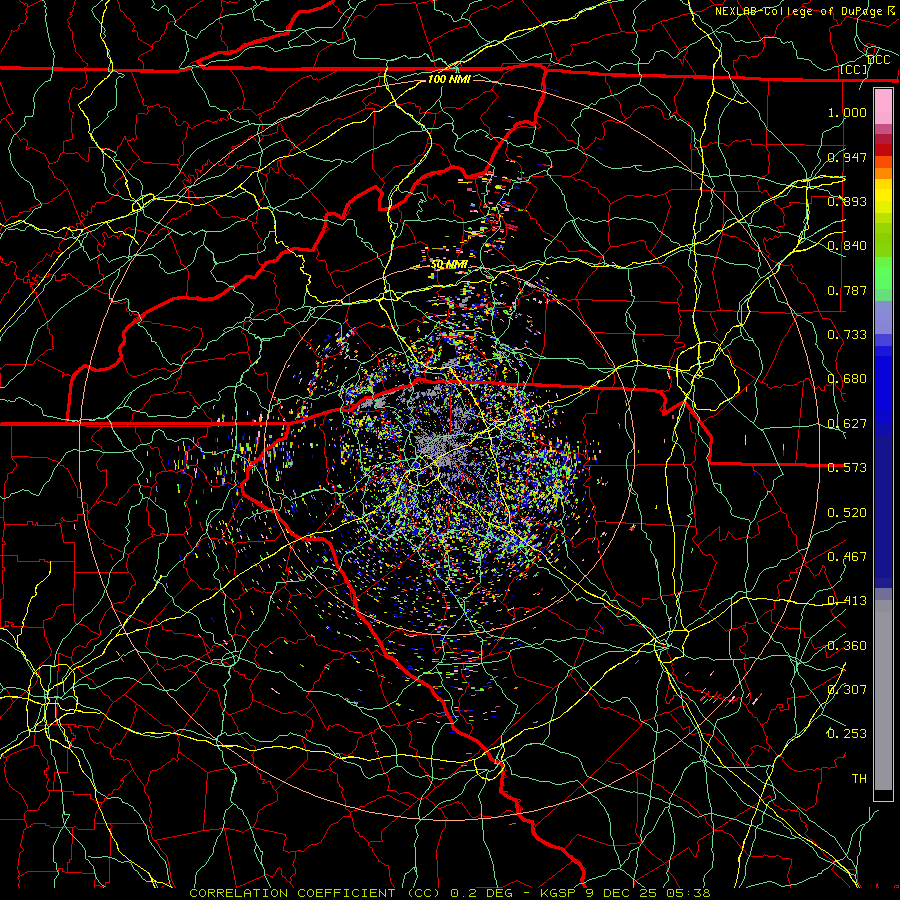Click the 0.840 scale label
Screen dimensions: 900x900
pos(847,246)
